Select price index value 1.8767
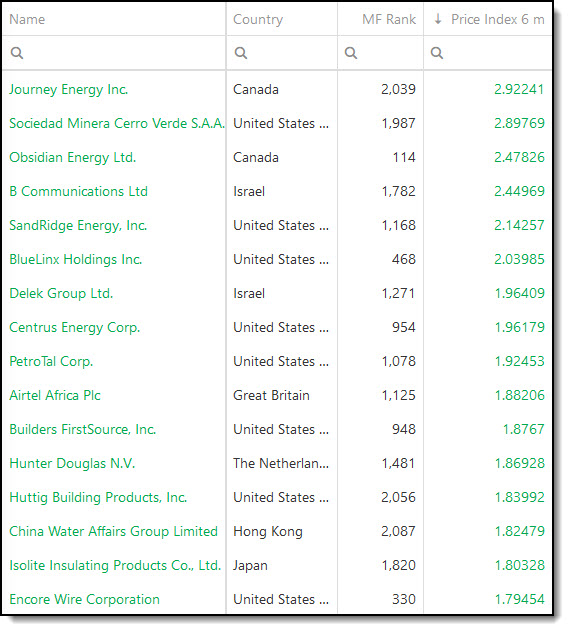Screen dimensions: 569x631 click(x=524, y=429)
